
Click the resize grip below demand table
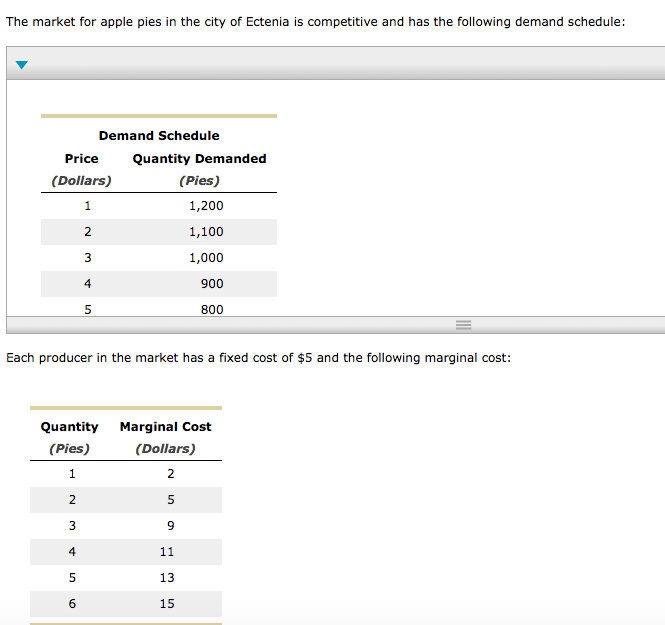(x=462, y=324)
